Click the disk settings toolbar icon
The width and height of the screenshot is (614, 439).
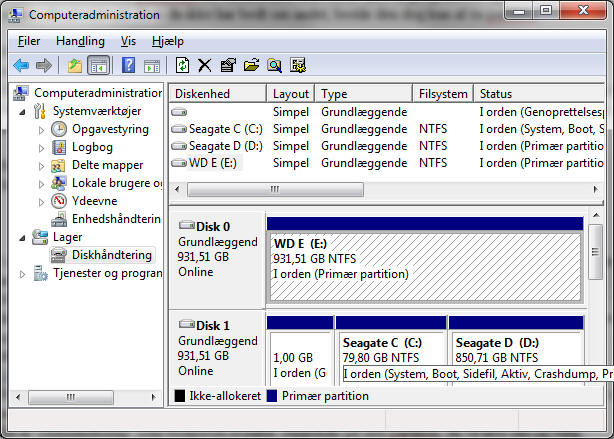click(298, 65)
